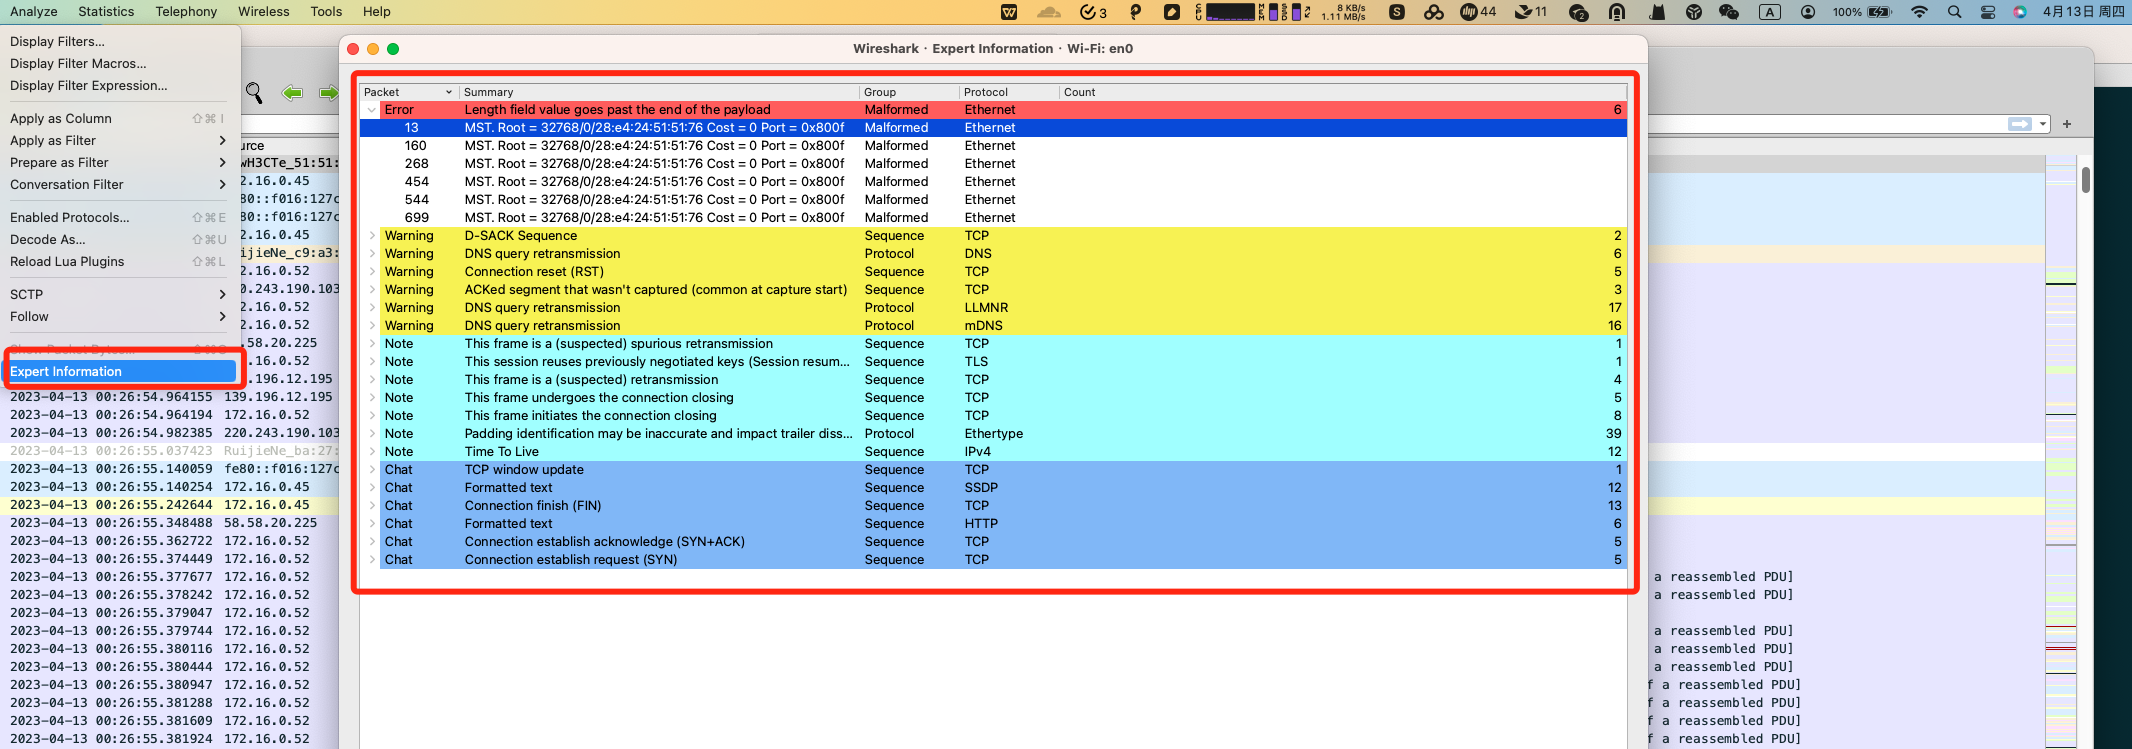Open the WeChat menu bar icon
Image resolution: width=2132 pixels, height=749 pixels.
click(1729, 12)
